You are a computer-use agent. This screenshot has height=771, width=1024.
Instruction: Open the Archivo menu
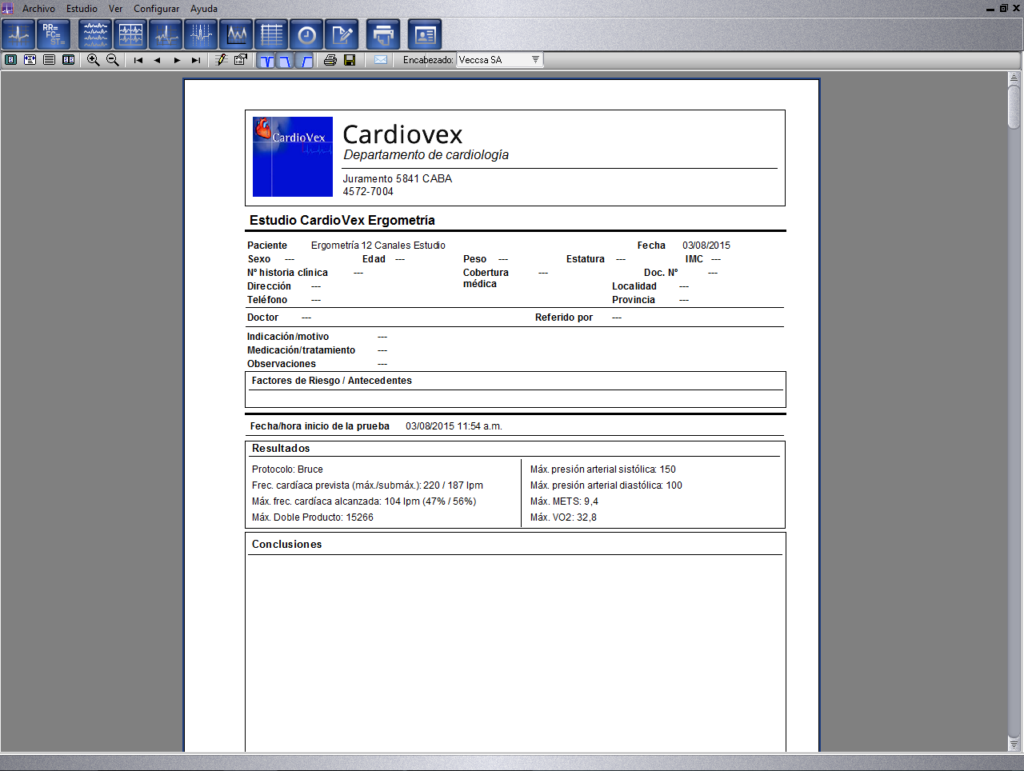pos(38,8)
